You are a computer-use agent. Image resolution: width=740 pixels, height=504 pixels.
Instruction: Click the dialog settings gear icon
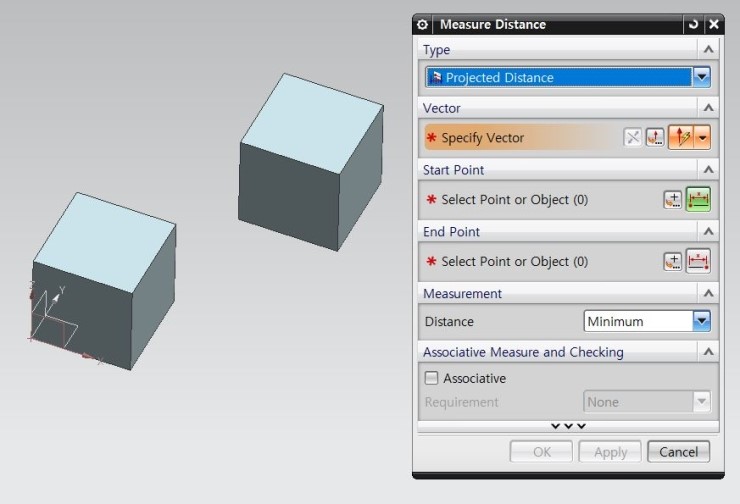(423, 24)
